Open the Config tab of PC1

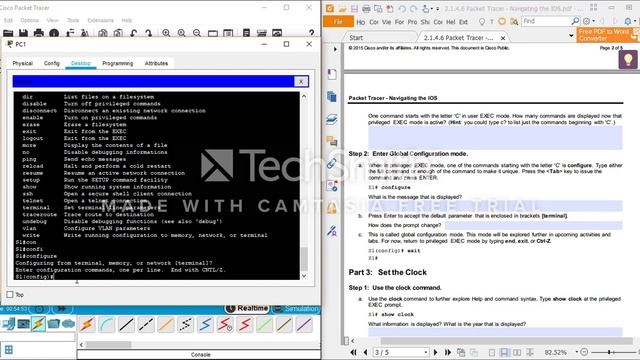tap(52, 63)
